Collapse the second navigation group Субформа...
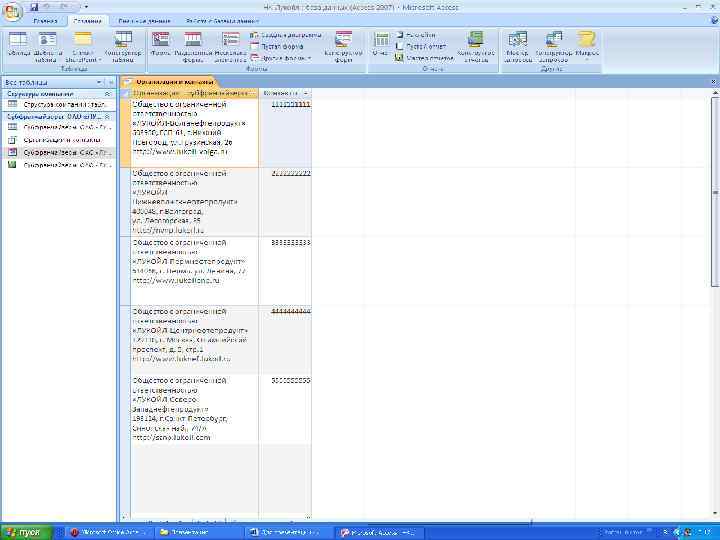Viewport: 720px width, 540px height. pyautogui.click(x=108, y=117)
